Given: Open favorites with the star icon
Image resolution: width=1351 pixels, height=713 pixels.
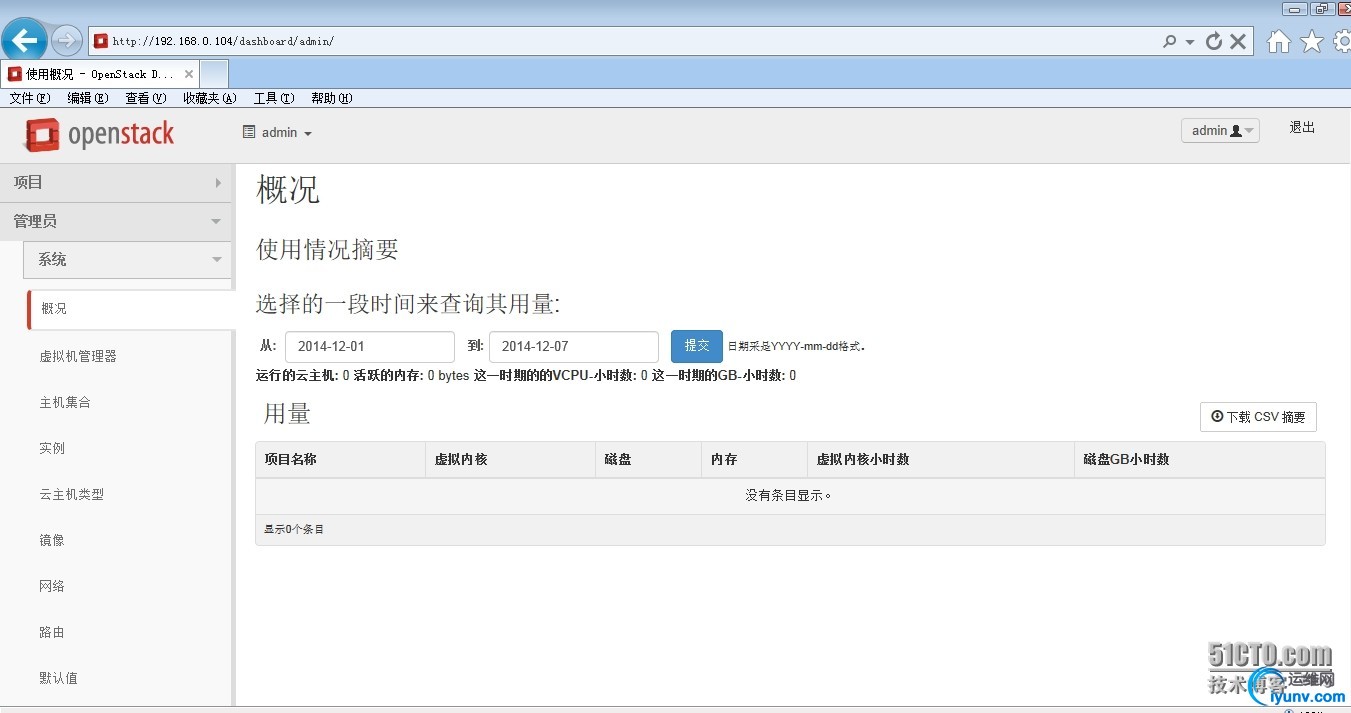Looking at the screenshot, I should (1311, 41).
